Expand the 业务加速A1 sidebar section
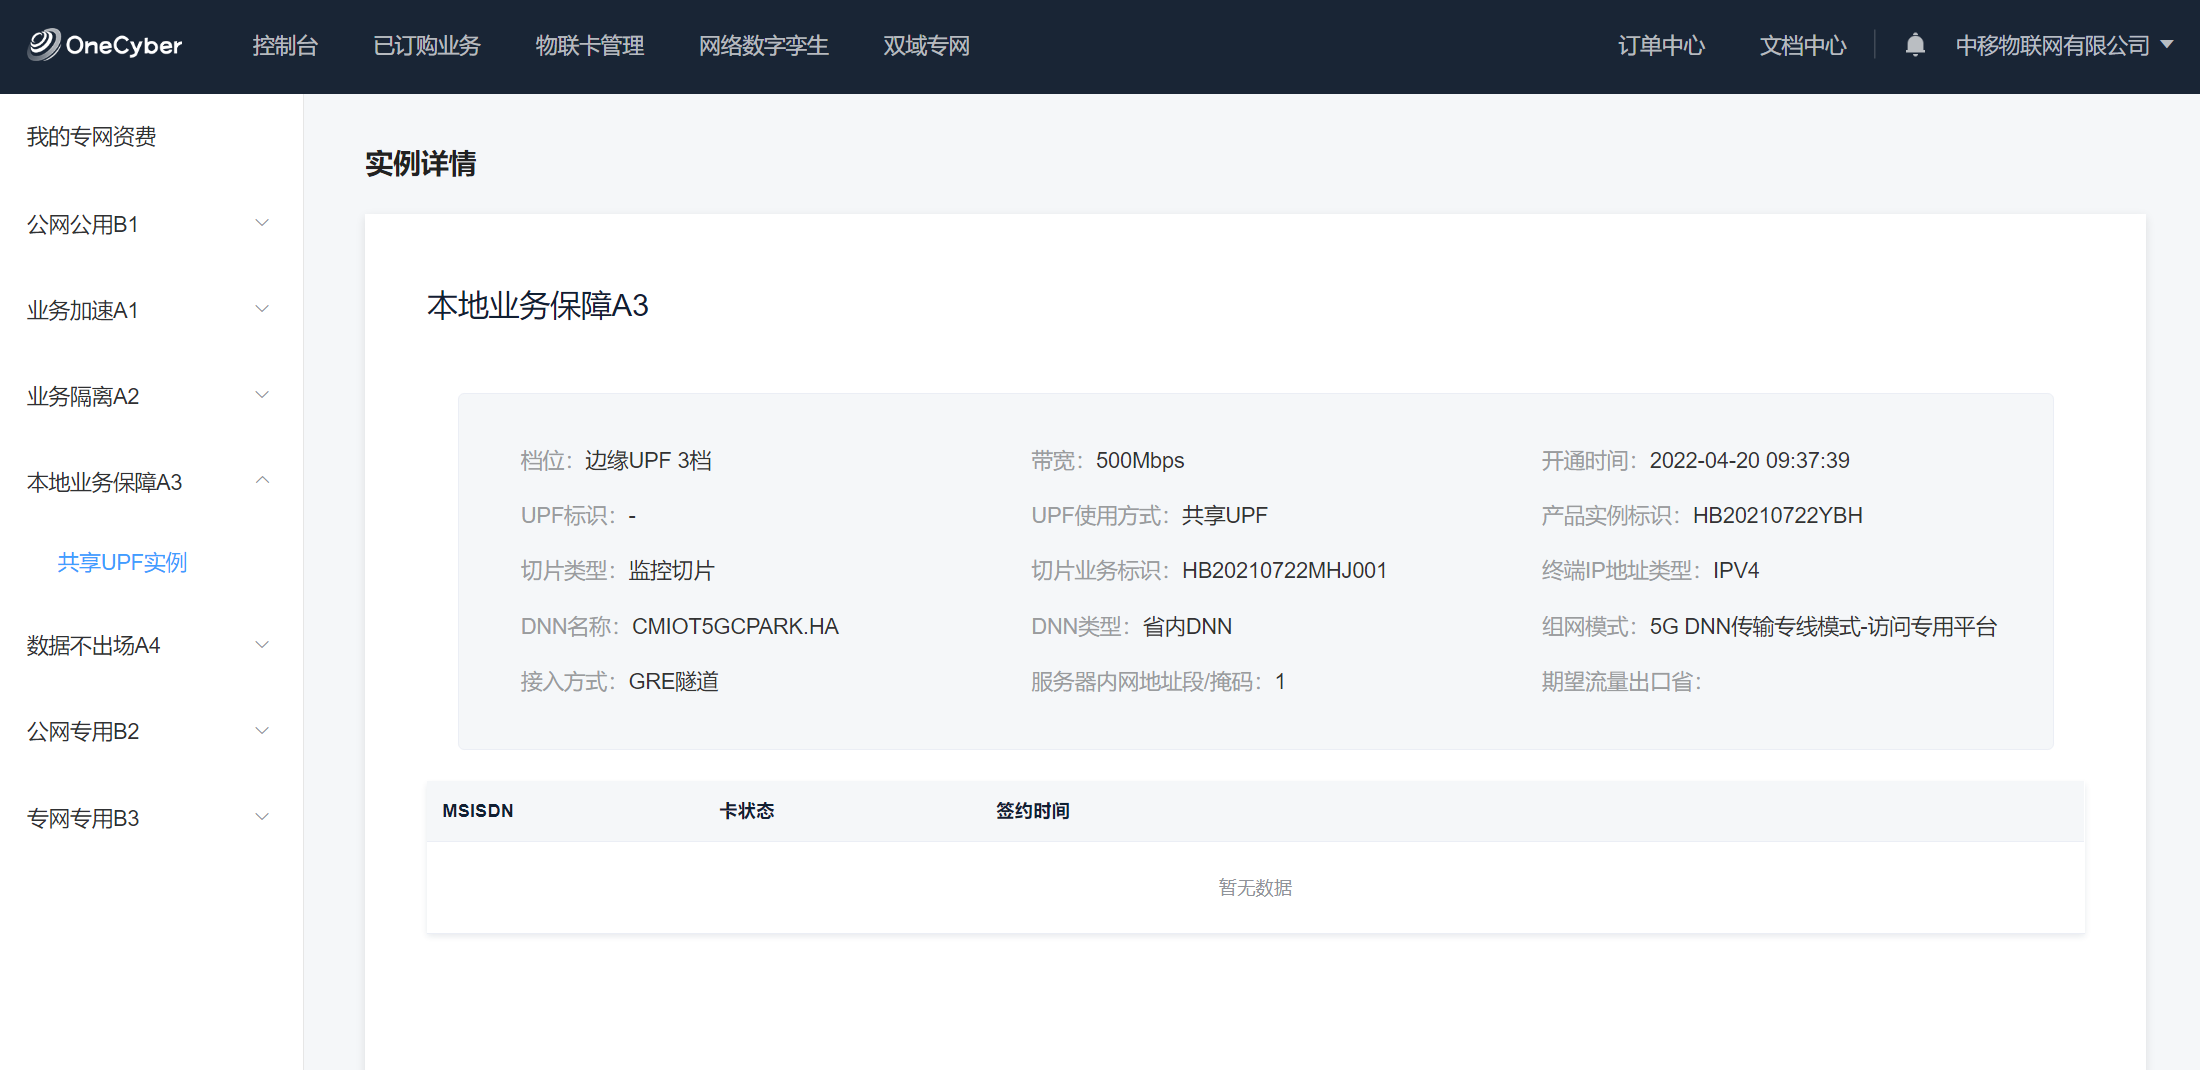 click(150, 310)
